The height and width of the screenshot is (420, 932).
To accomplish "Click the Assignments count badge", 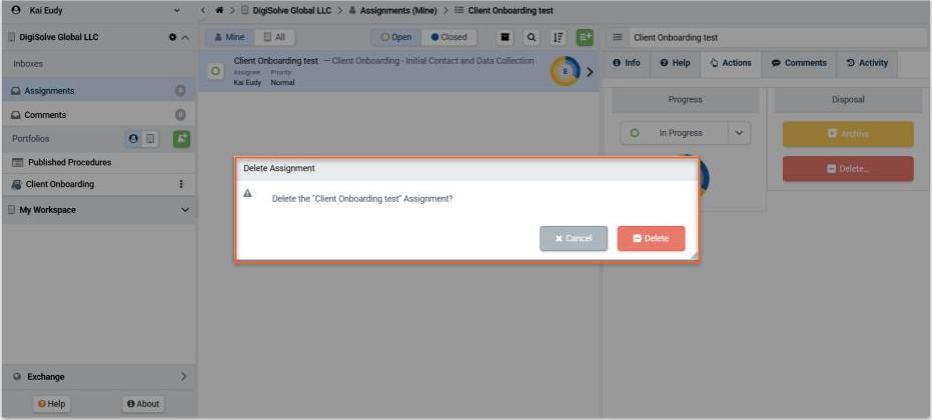I will 181,91.
